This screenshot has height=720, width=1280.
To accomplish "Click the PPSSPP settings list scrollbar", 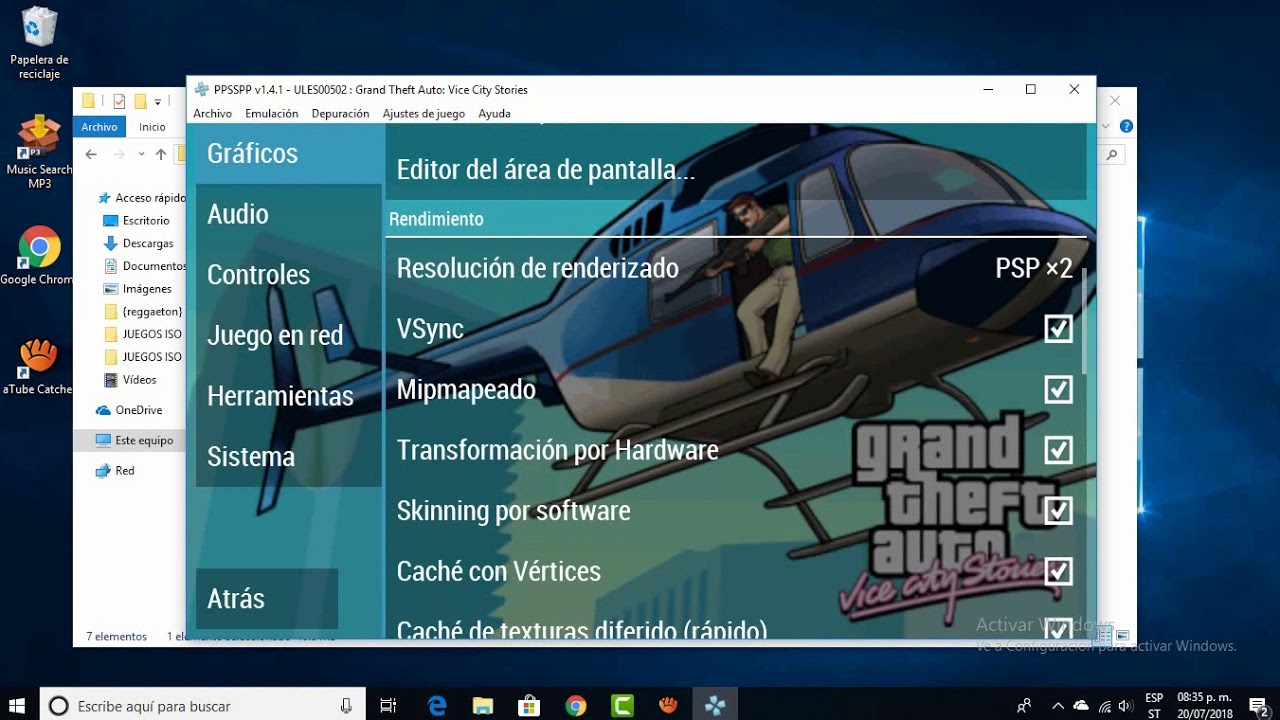I will point(1084,320).
